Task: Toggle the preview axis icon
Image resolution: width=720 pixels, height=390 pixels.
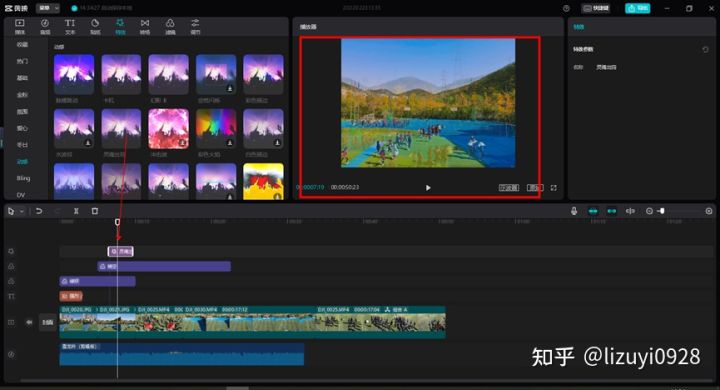Action: click(x=630, y=211)
